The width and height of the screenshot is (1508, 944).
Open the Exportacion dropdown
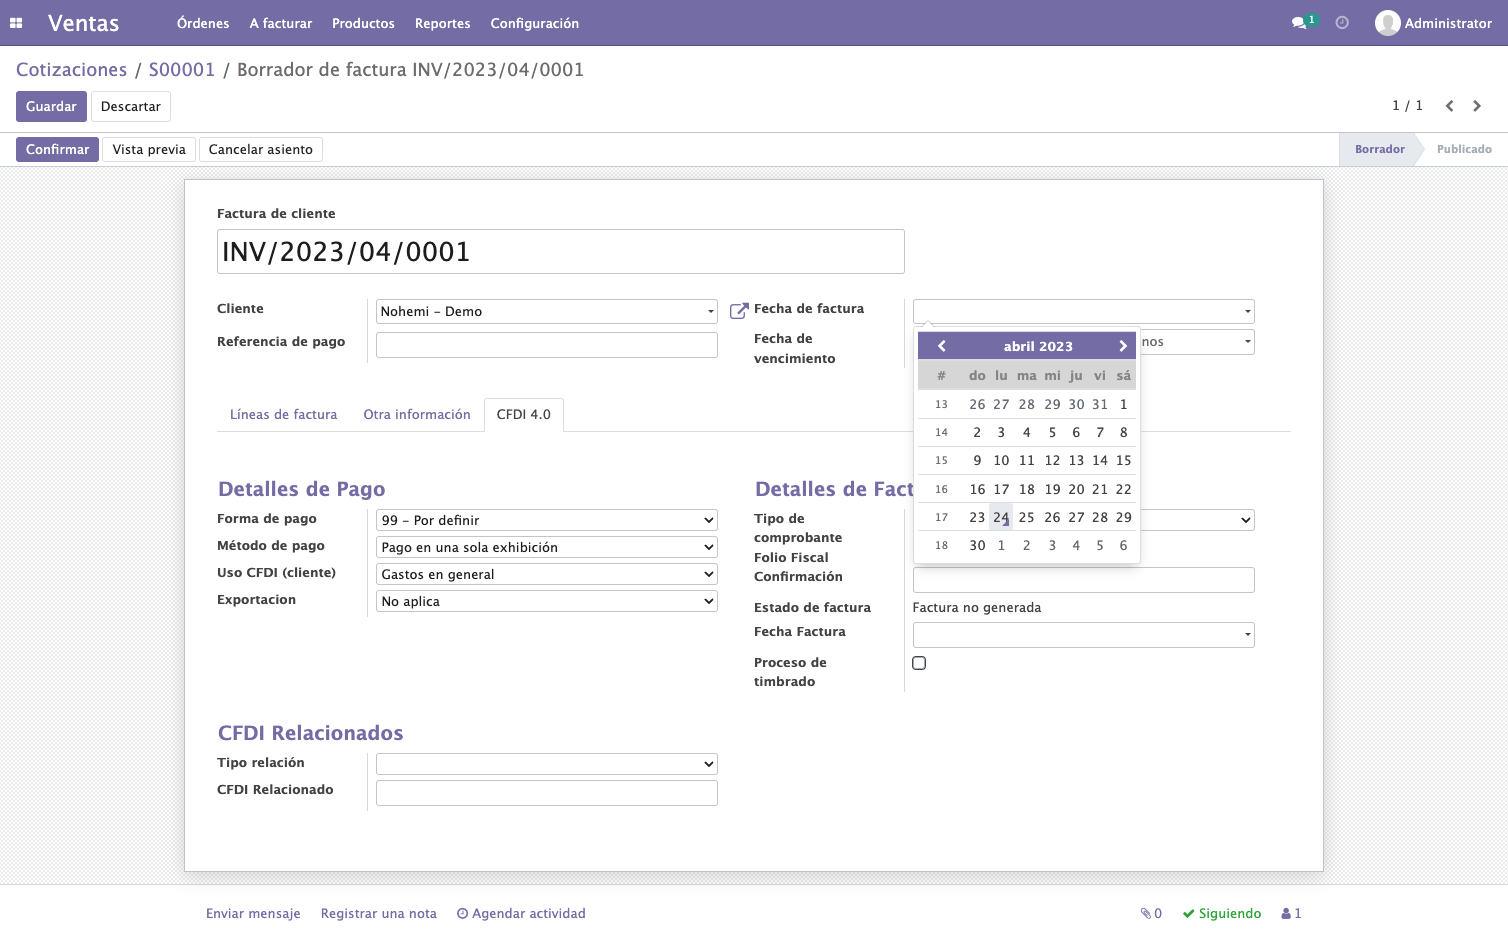[547, 601]
